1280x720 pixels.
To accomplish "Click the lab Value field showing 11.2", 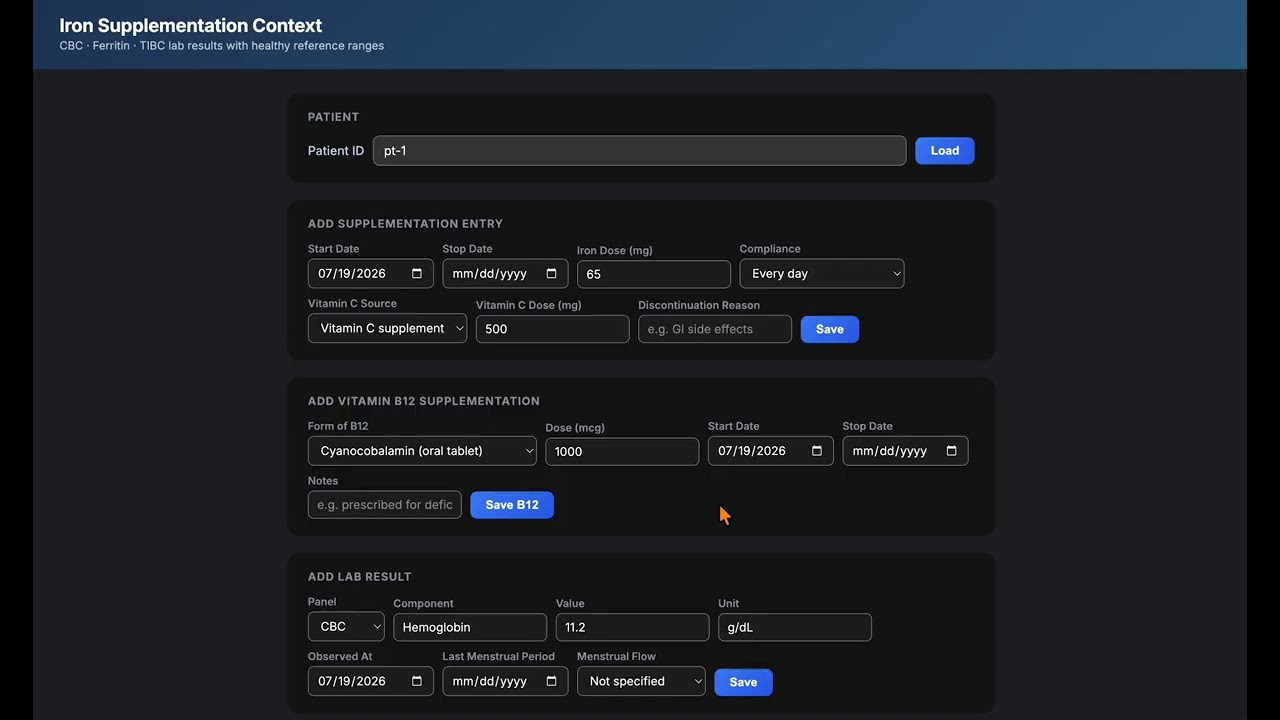I will point(632,627).
